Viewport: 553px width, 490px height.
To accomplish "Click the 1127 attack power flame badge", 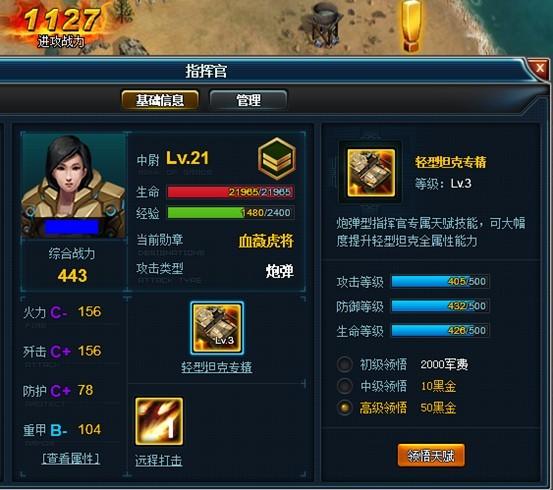I will coord(61,27).
